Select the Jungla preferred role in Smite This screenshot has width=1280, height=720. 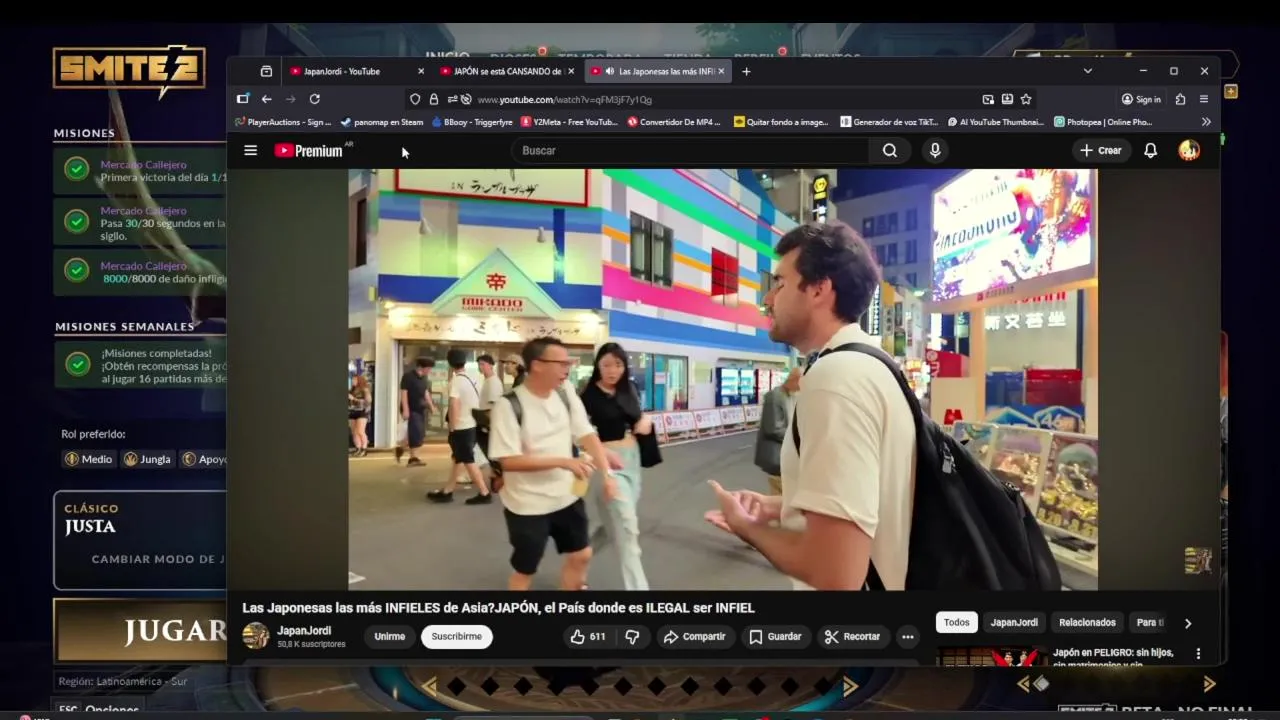tap(148, 459)
